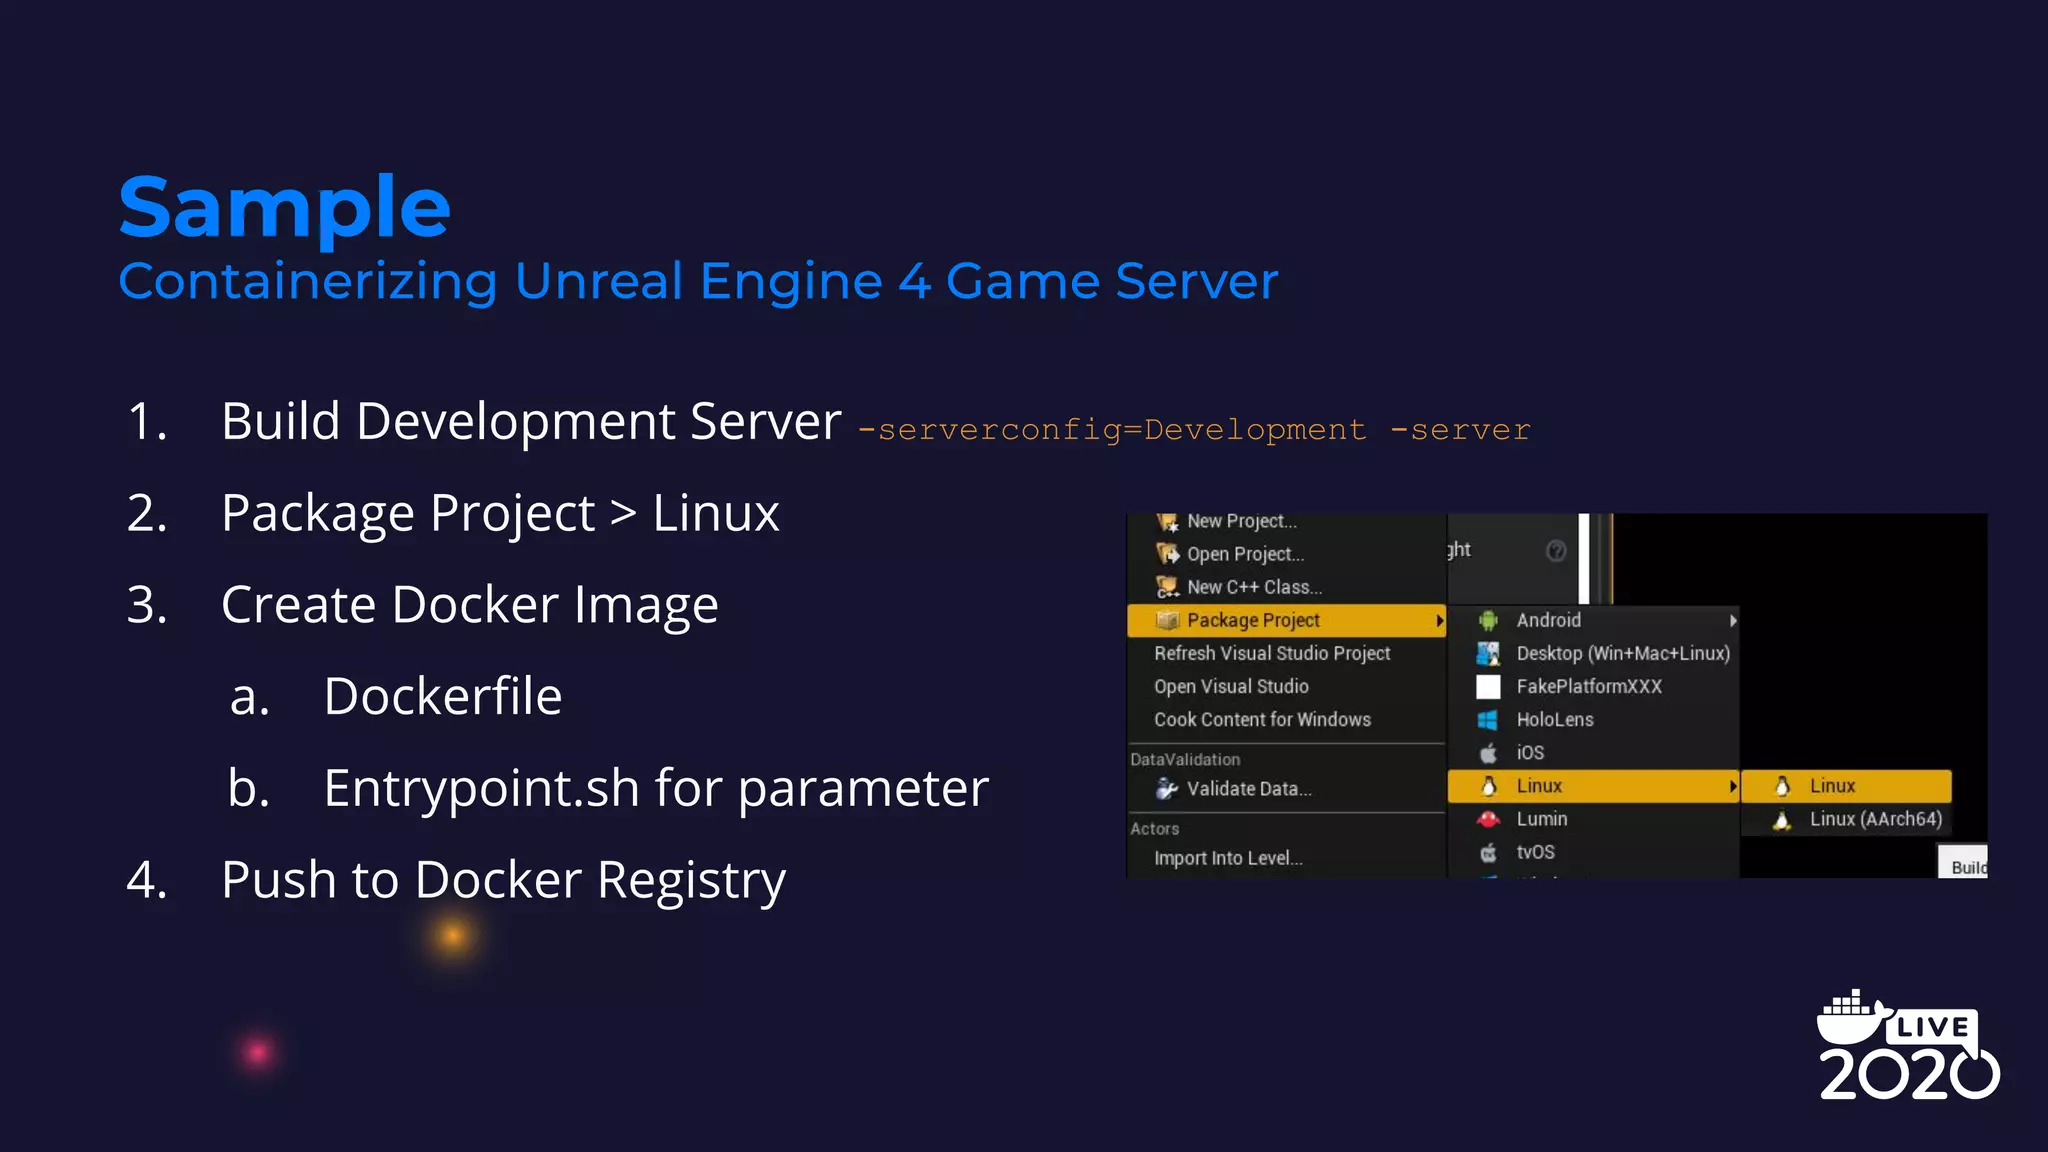Click the Lumin red platform icon

tap(1488, 819)
